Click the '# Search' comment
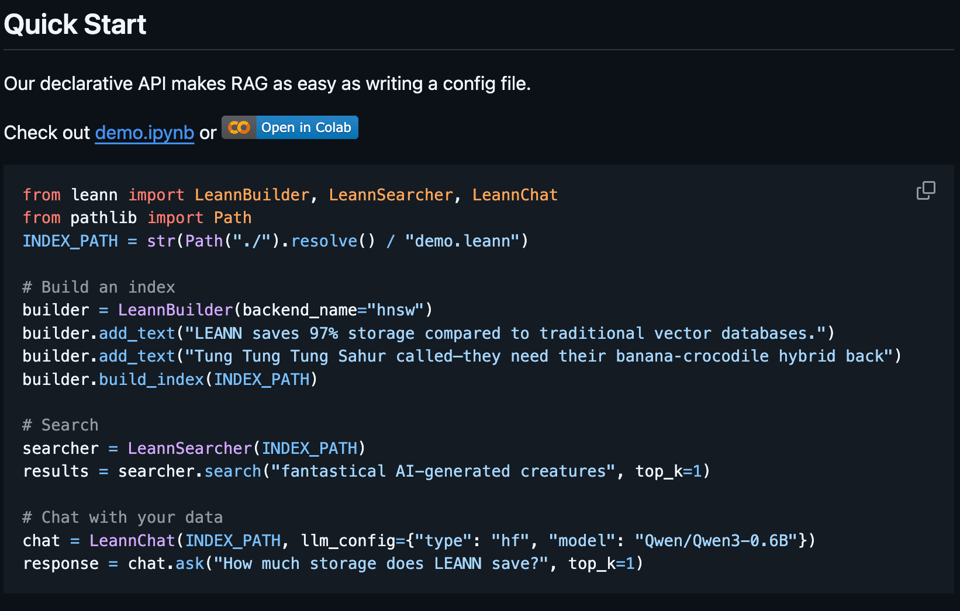Viewport: 960px width, 611px height. click(60, 425)
